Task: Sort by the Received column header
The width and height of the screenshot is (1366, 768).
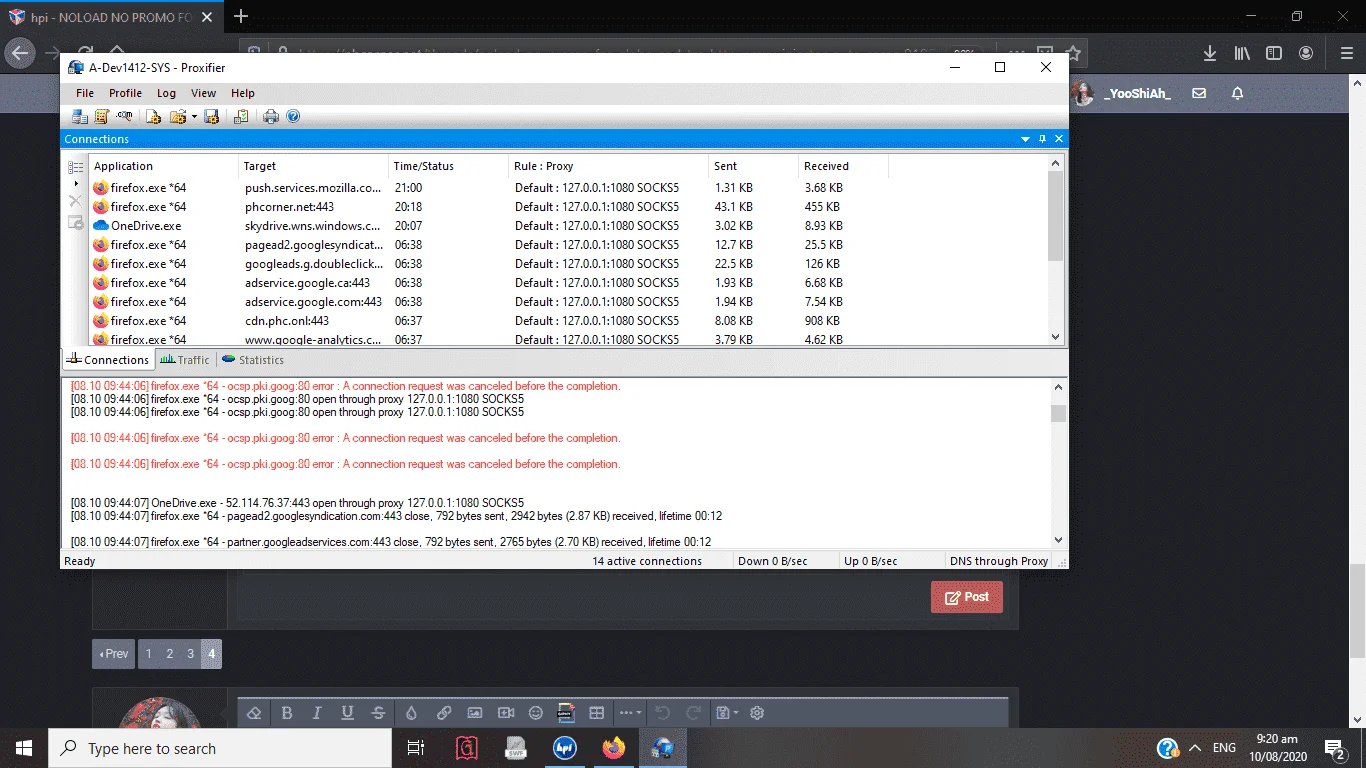Action: [844, 166]
